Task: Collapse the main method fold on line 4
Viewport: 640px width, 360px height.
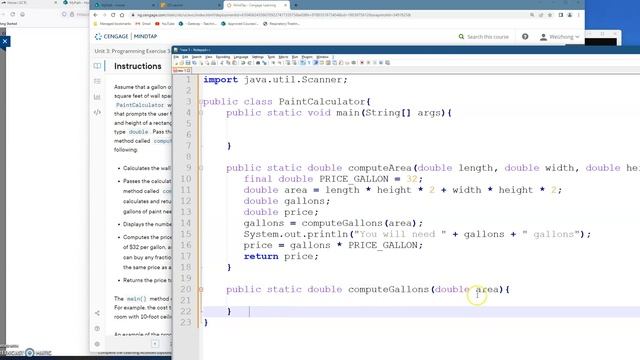Action: point(200,113)
